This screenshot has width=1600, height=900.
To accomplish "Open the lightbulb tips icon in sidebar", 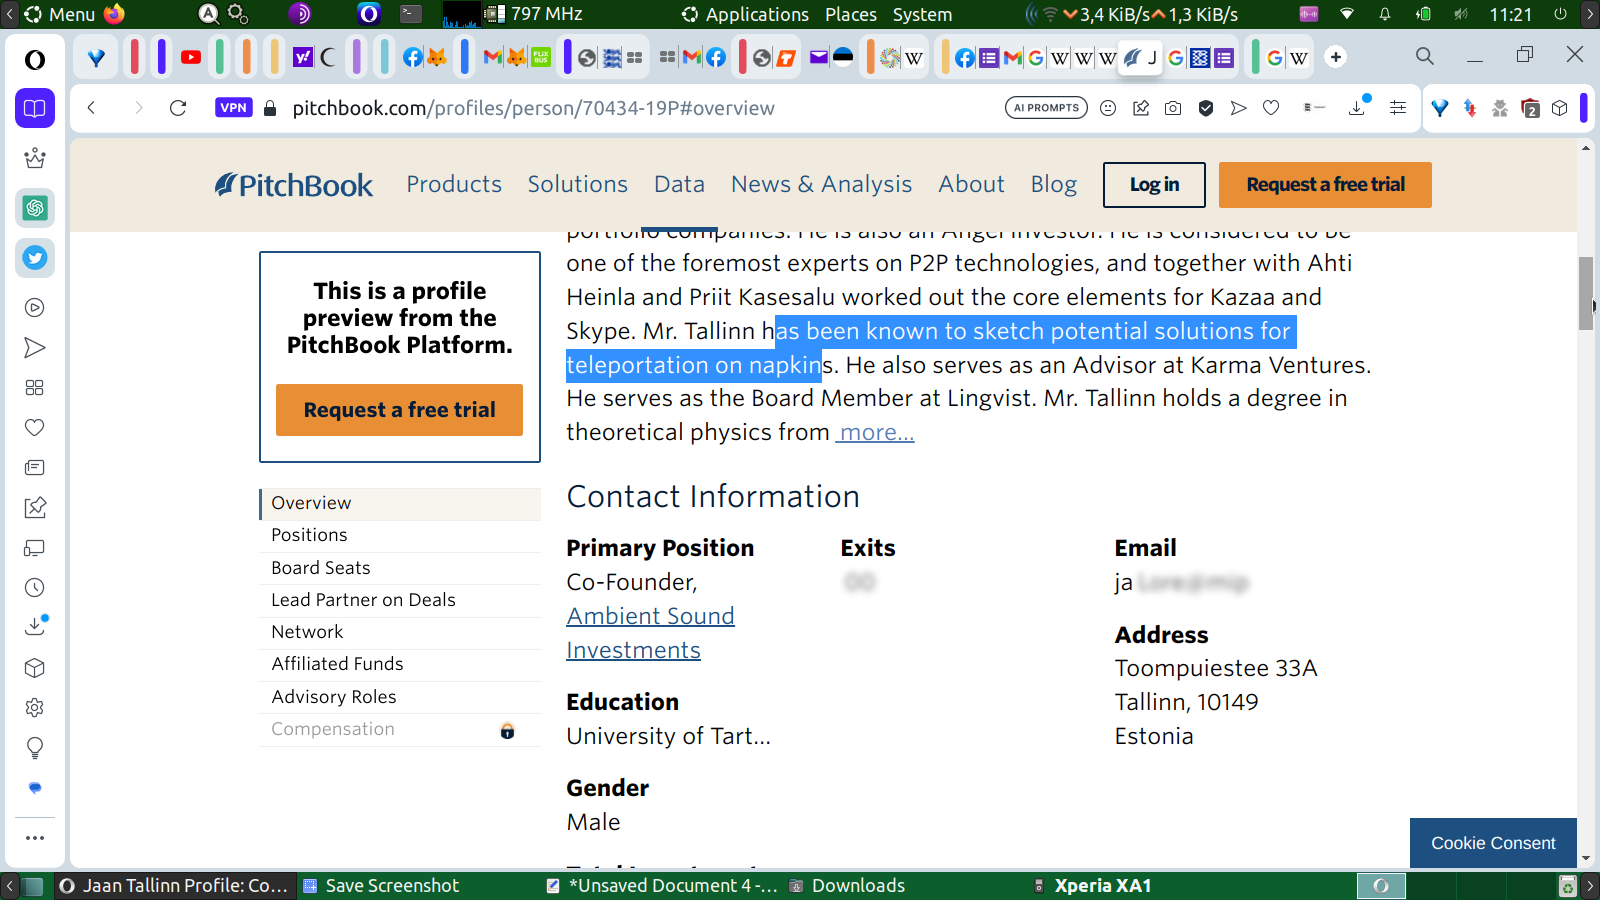I will pos(35,748).
